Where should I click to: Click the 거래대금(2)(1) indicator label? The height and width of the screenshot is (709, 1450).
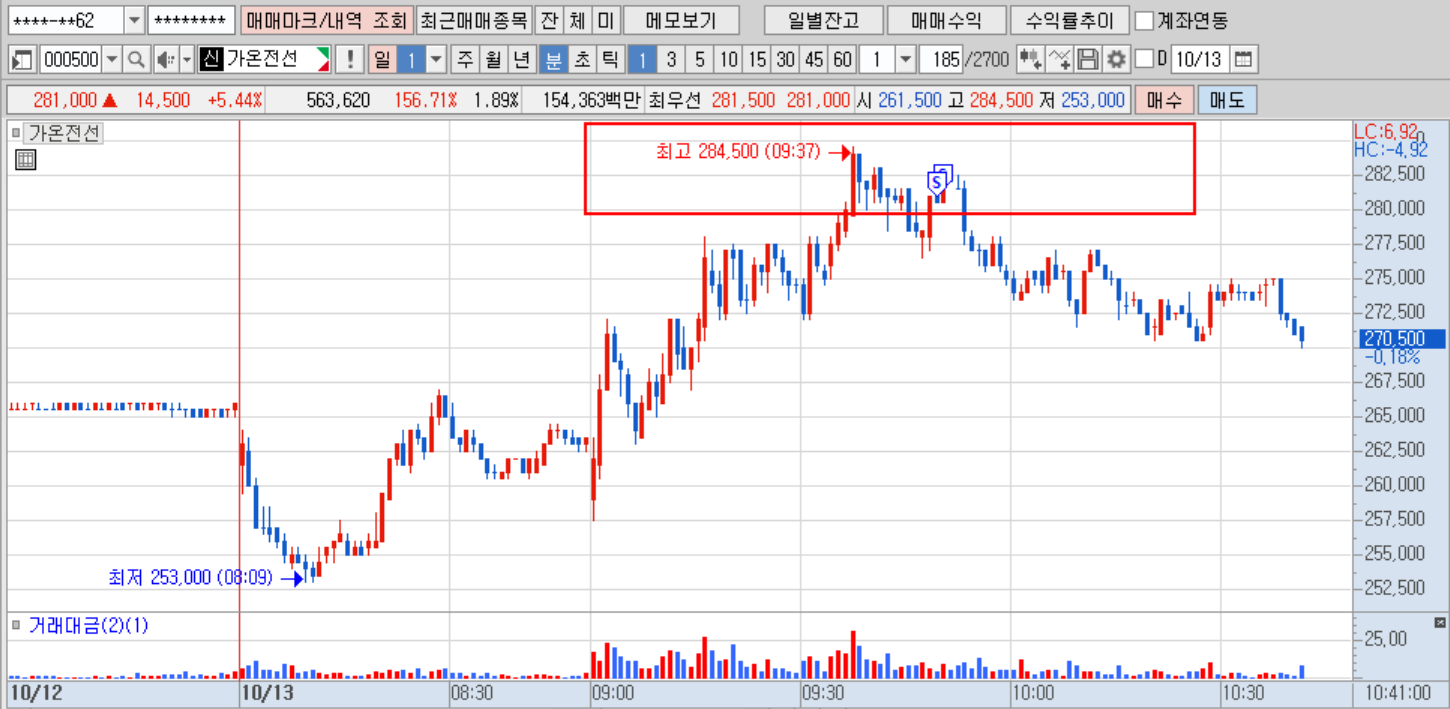click(89, 626)
